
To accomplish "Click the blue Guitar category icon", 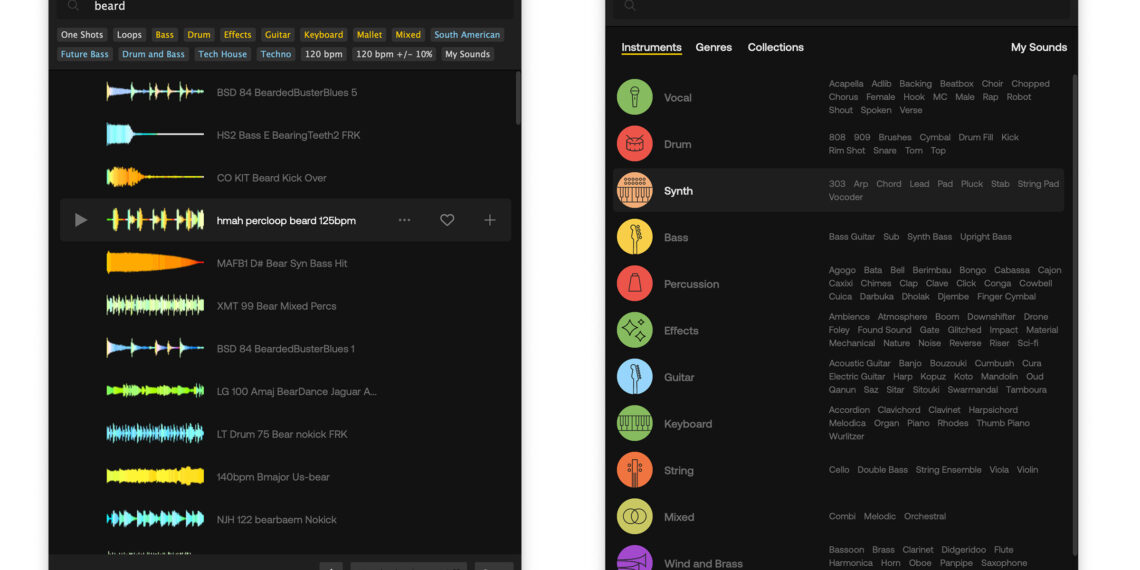I will pos(634,377).
